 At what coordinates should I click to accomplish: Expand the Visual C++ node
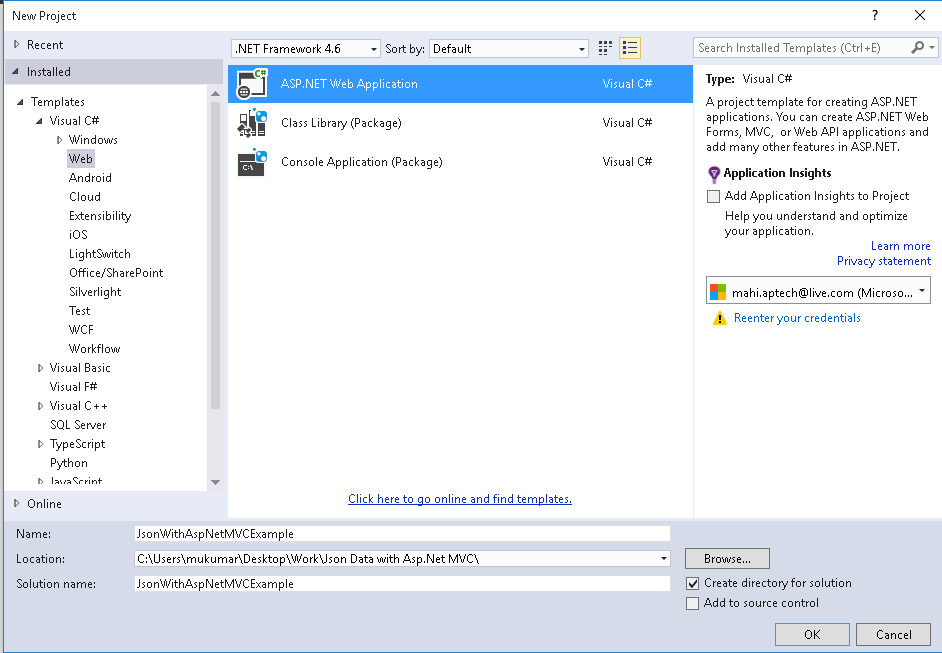pos(40,406)
